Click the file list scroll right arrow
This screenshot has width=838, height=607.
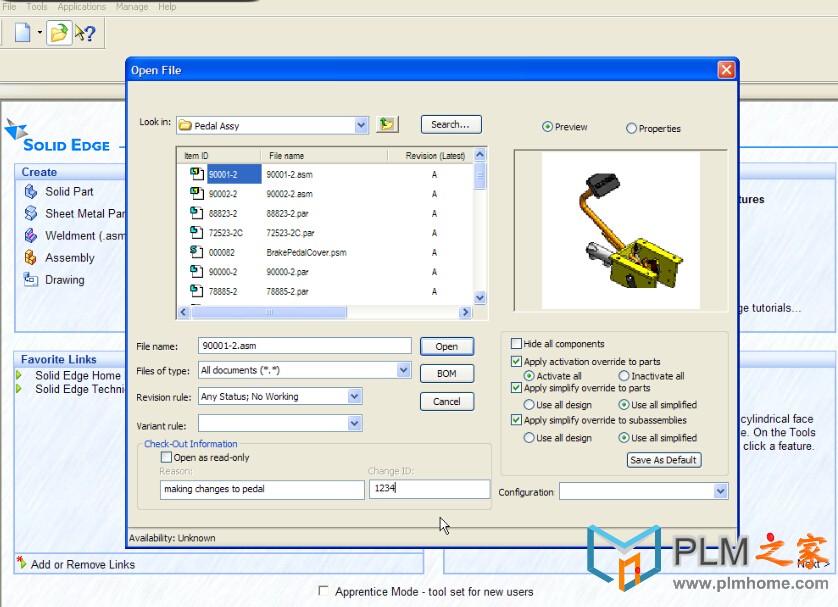[x=465, y=312]
